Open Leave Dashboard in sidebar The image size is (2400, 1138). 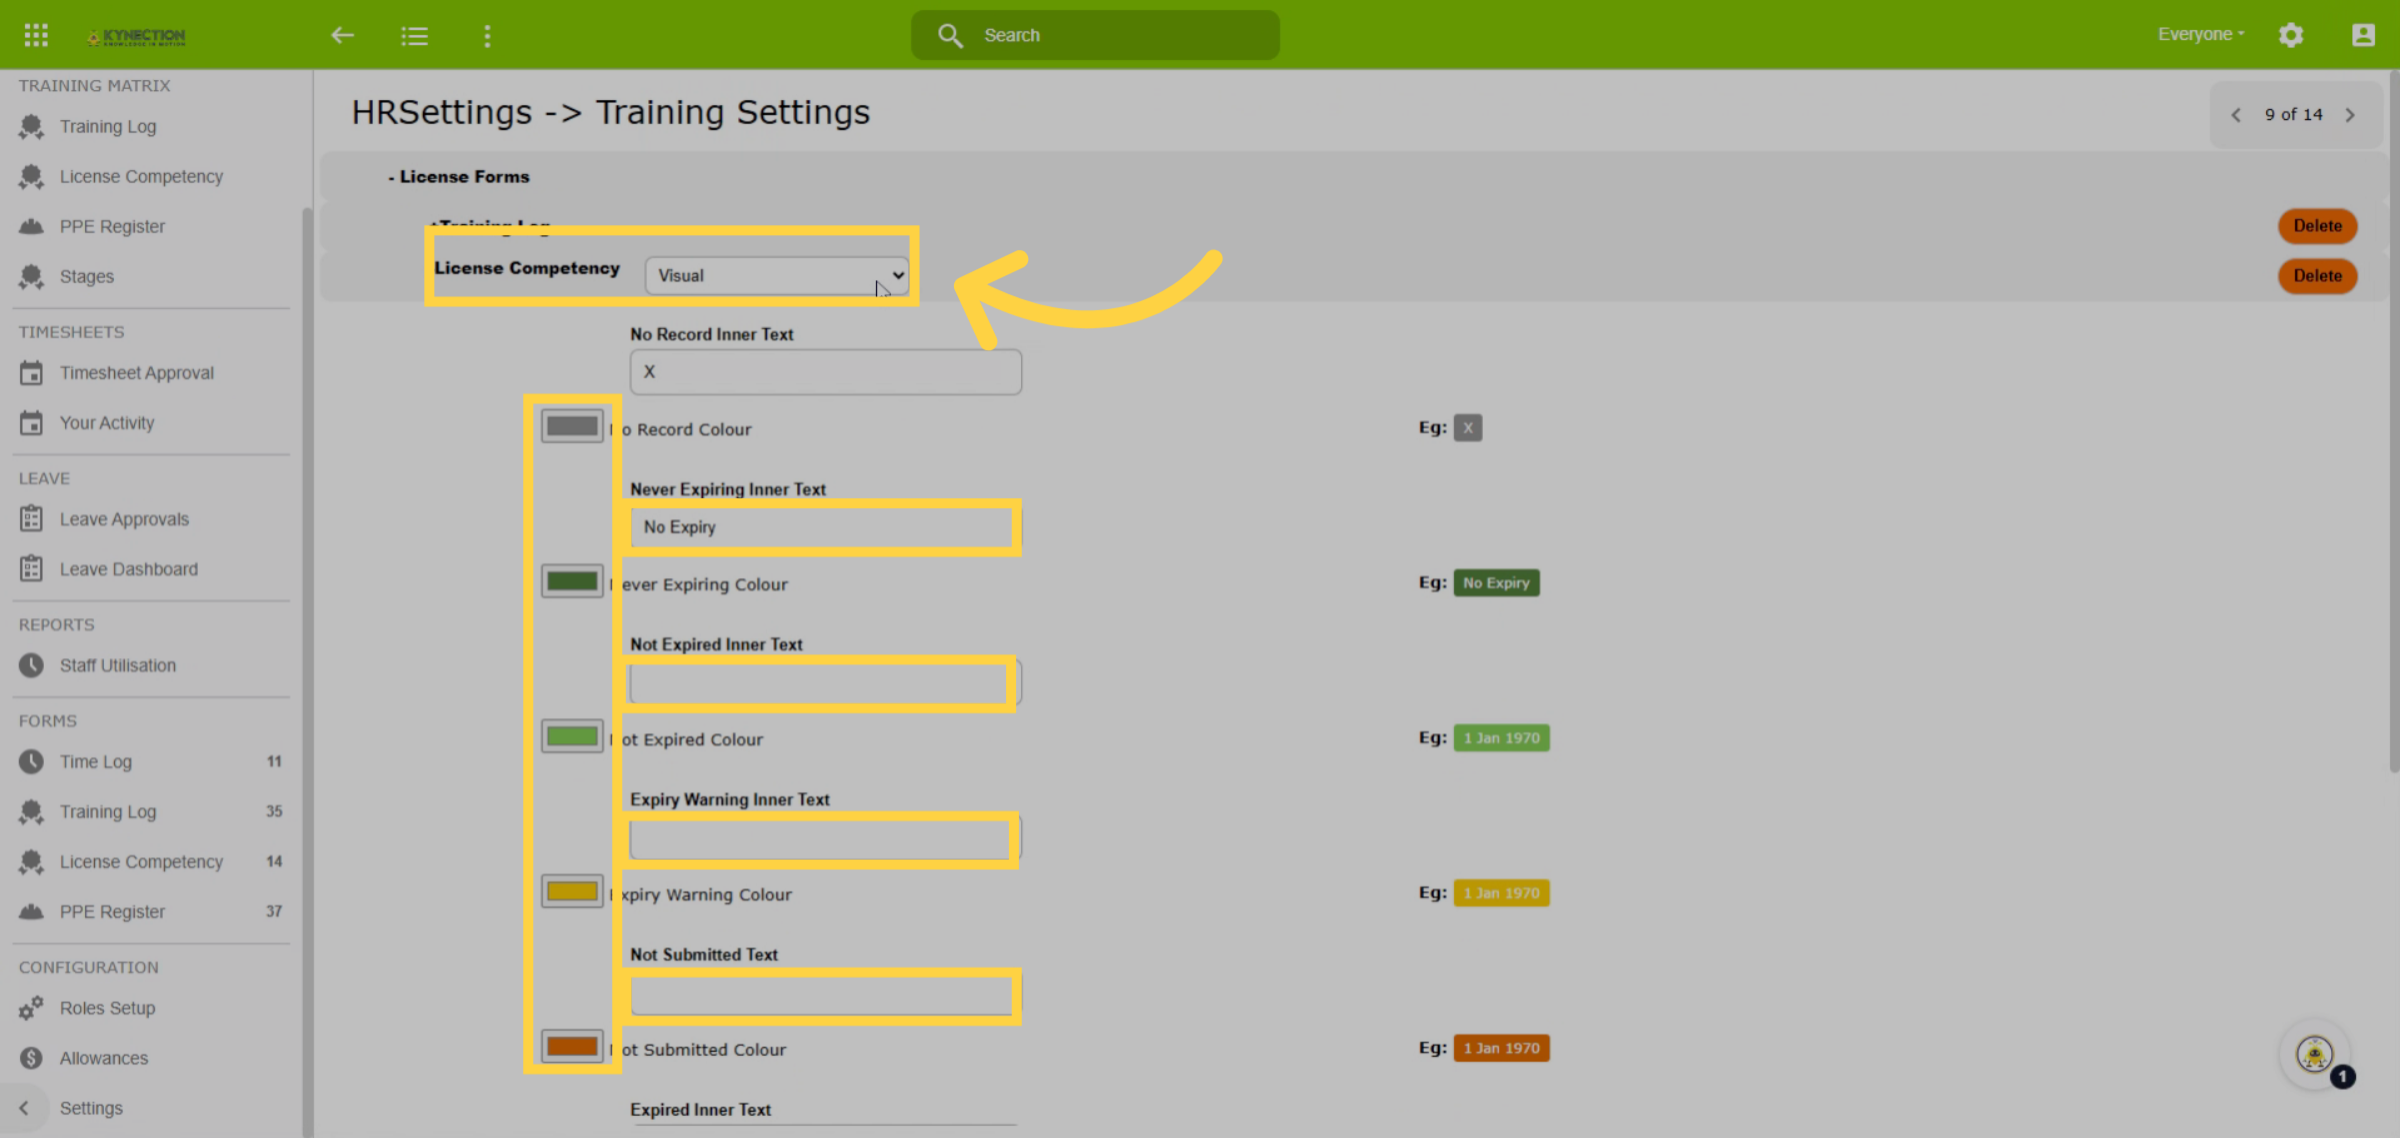[128, 569]
